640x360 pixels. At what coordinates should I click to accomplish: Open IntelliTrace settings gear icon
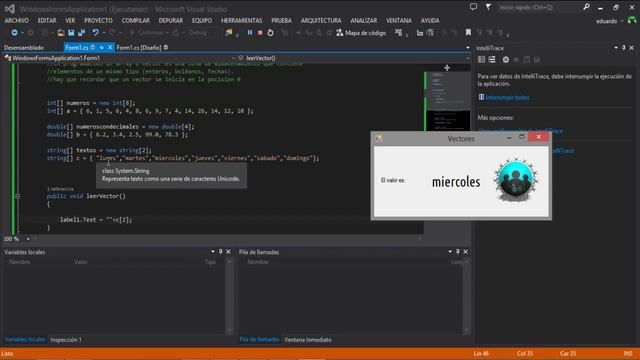point(506,60)
